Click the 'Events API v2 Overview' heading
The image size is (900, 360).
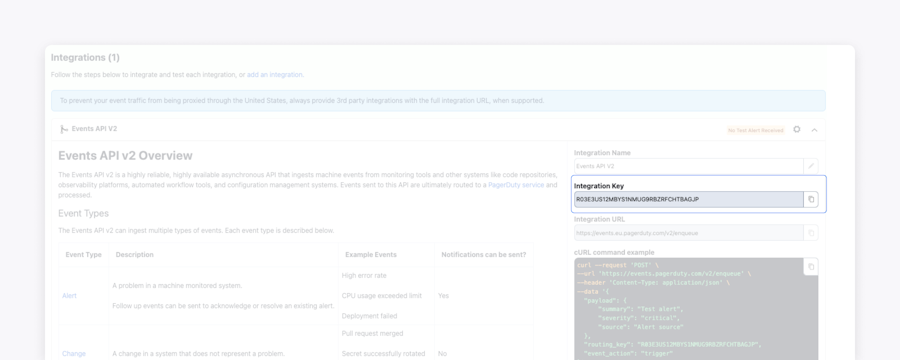(125, 156)
